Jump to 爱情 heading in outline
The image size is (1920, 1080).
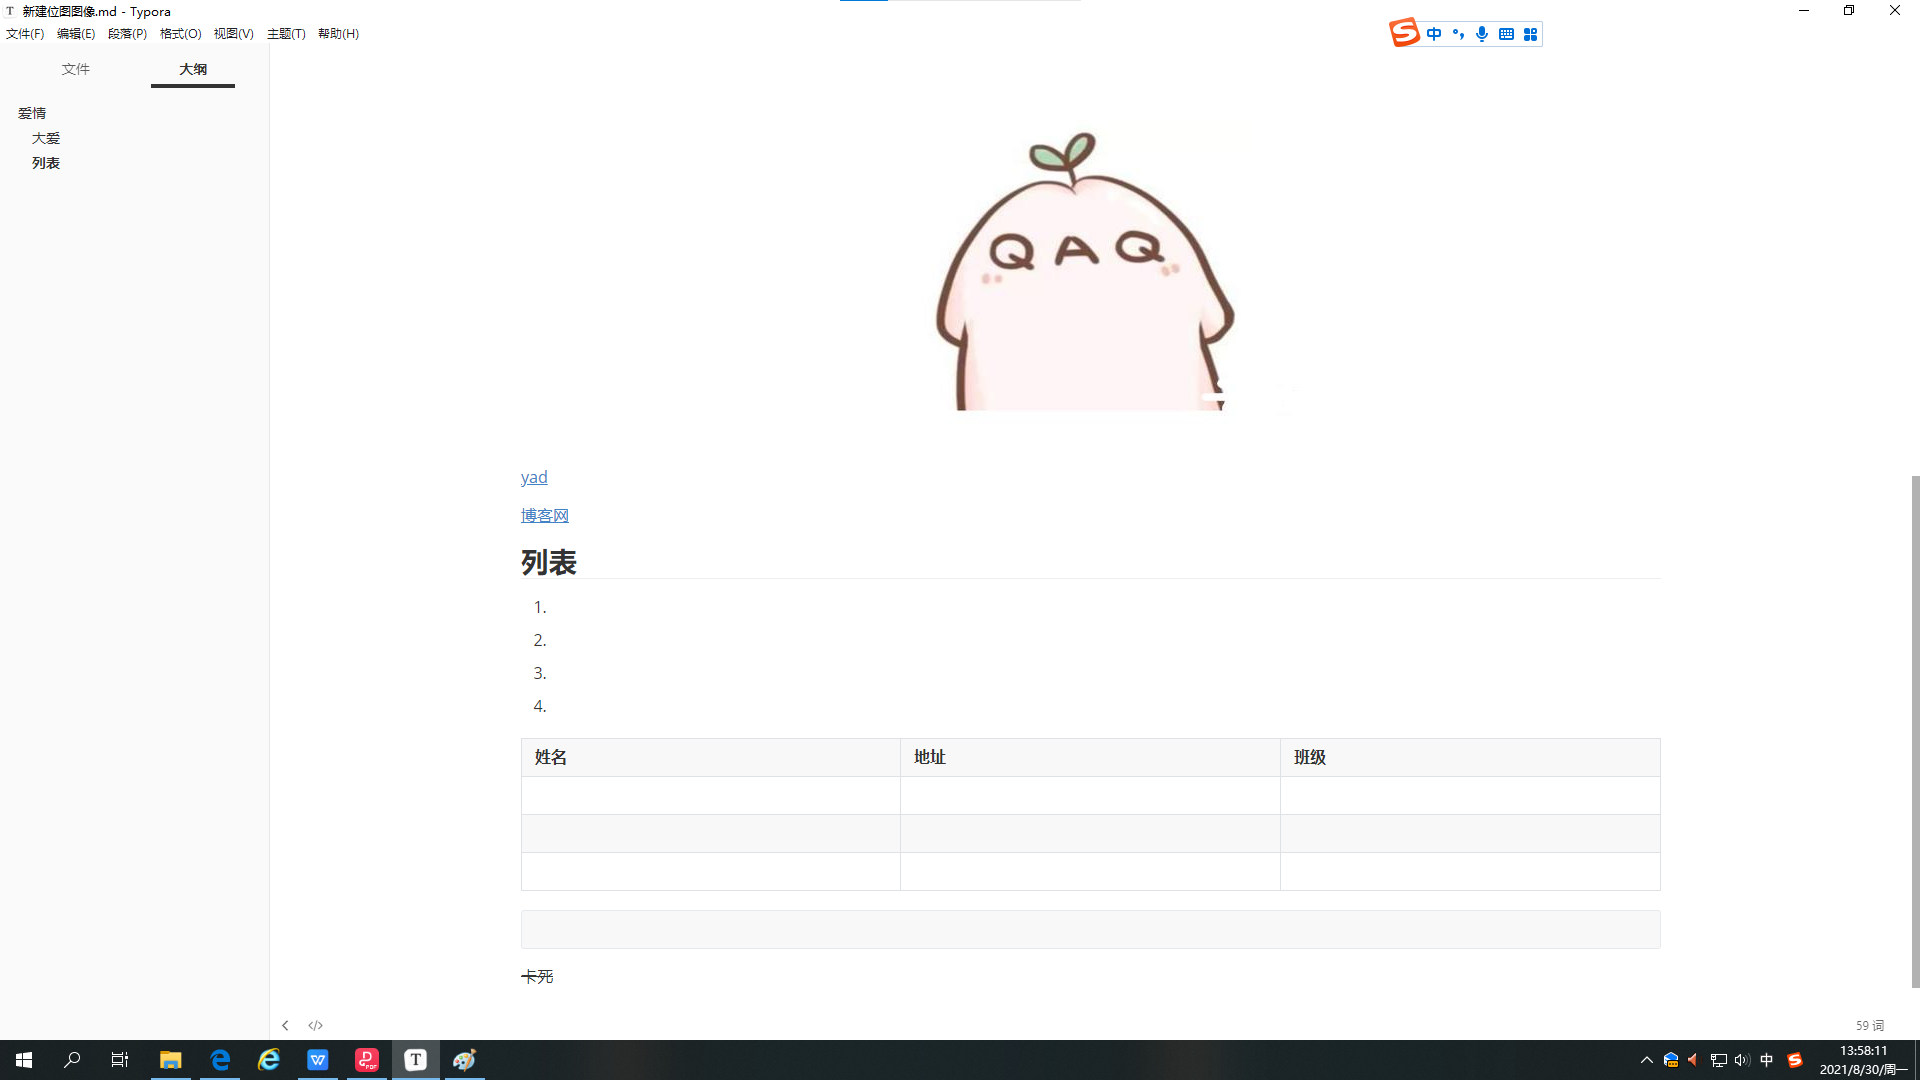32,113
